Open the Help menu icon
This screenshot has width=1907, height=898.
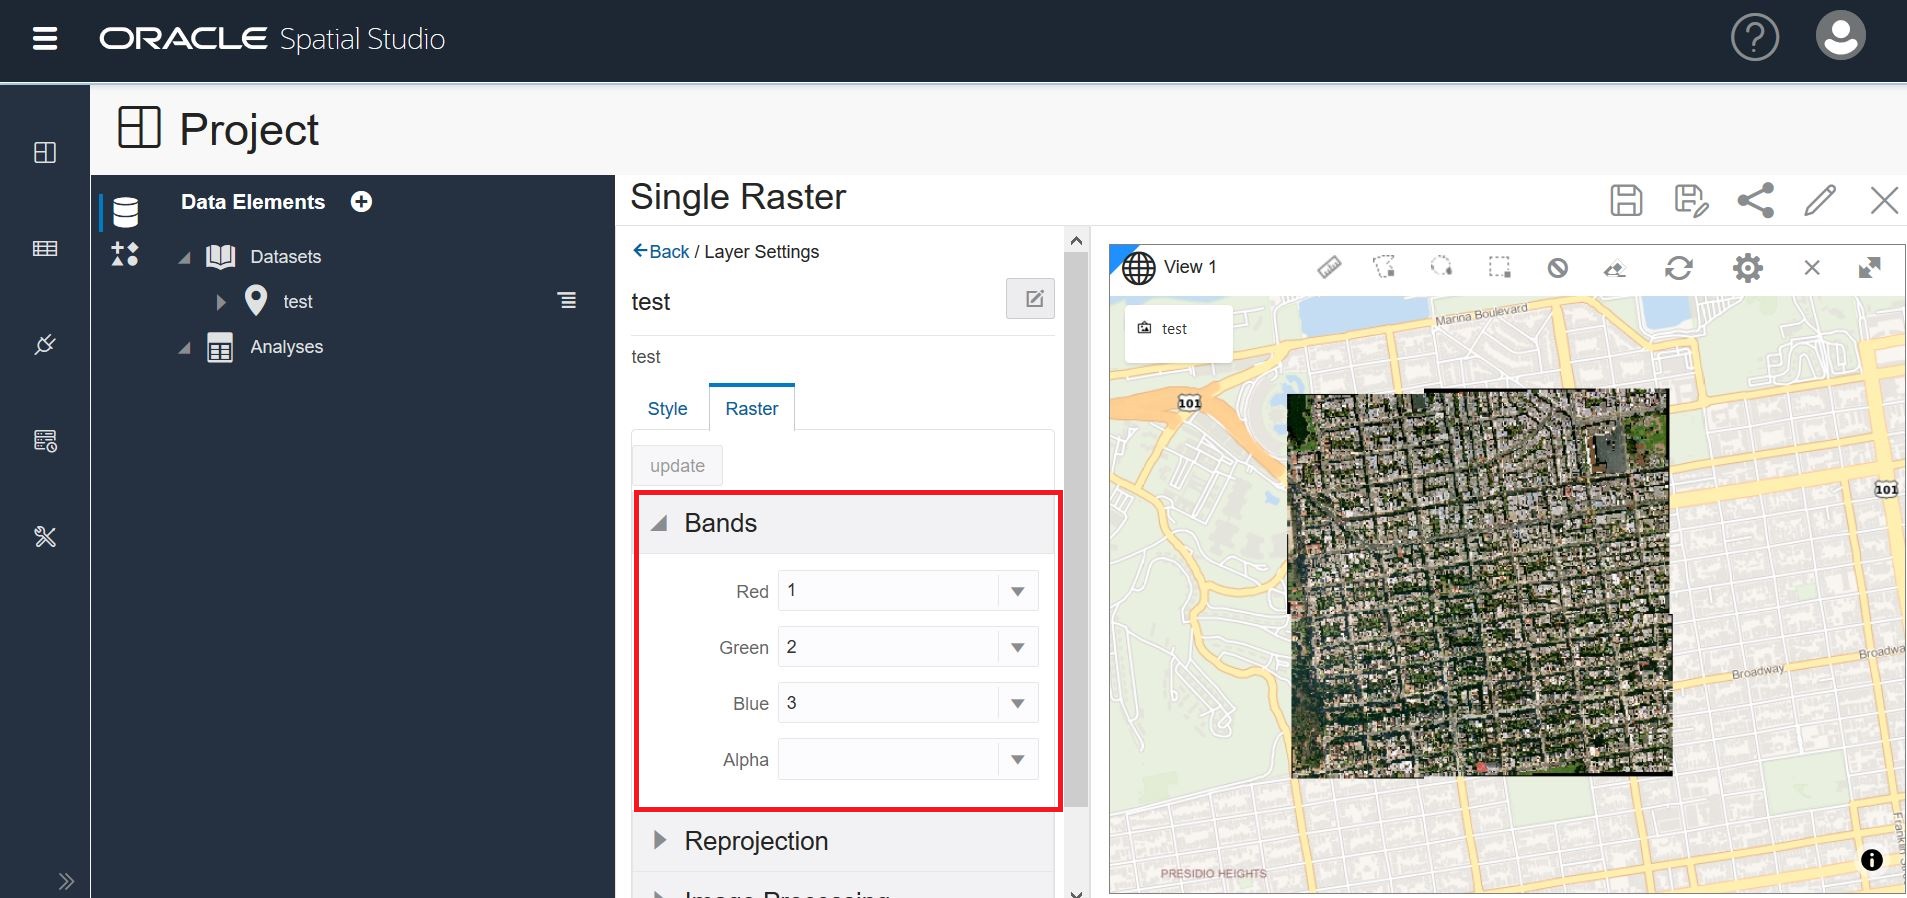(x=1755, y=38)
